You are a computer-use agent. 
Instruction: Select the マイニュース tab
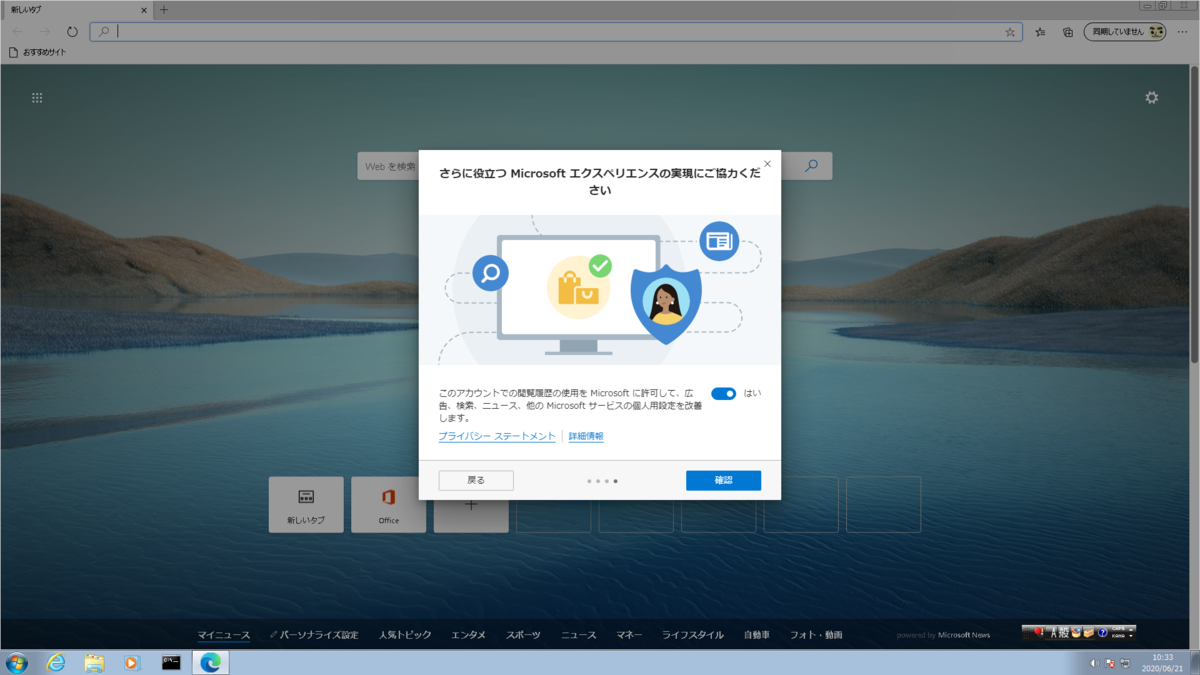click(224, 635)
